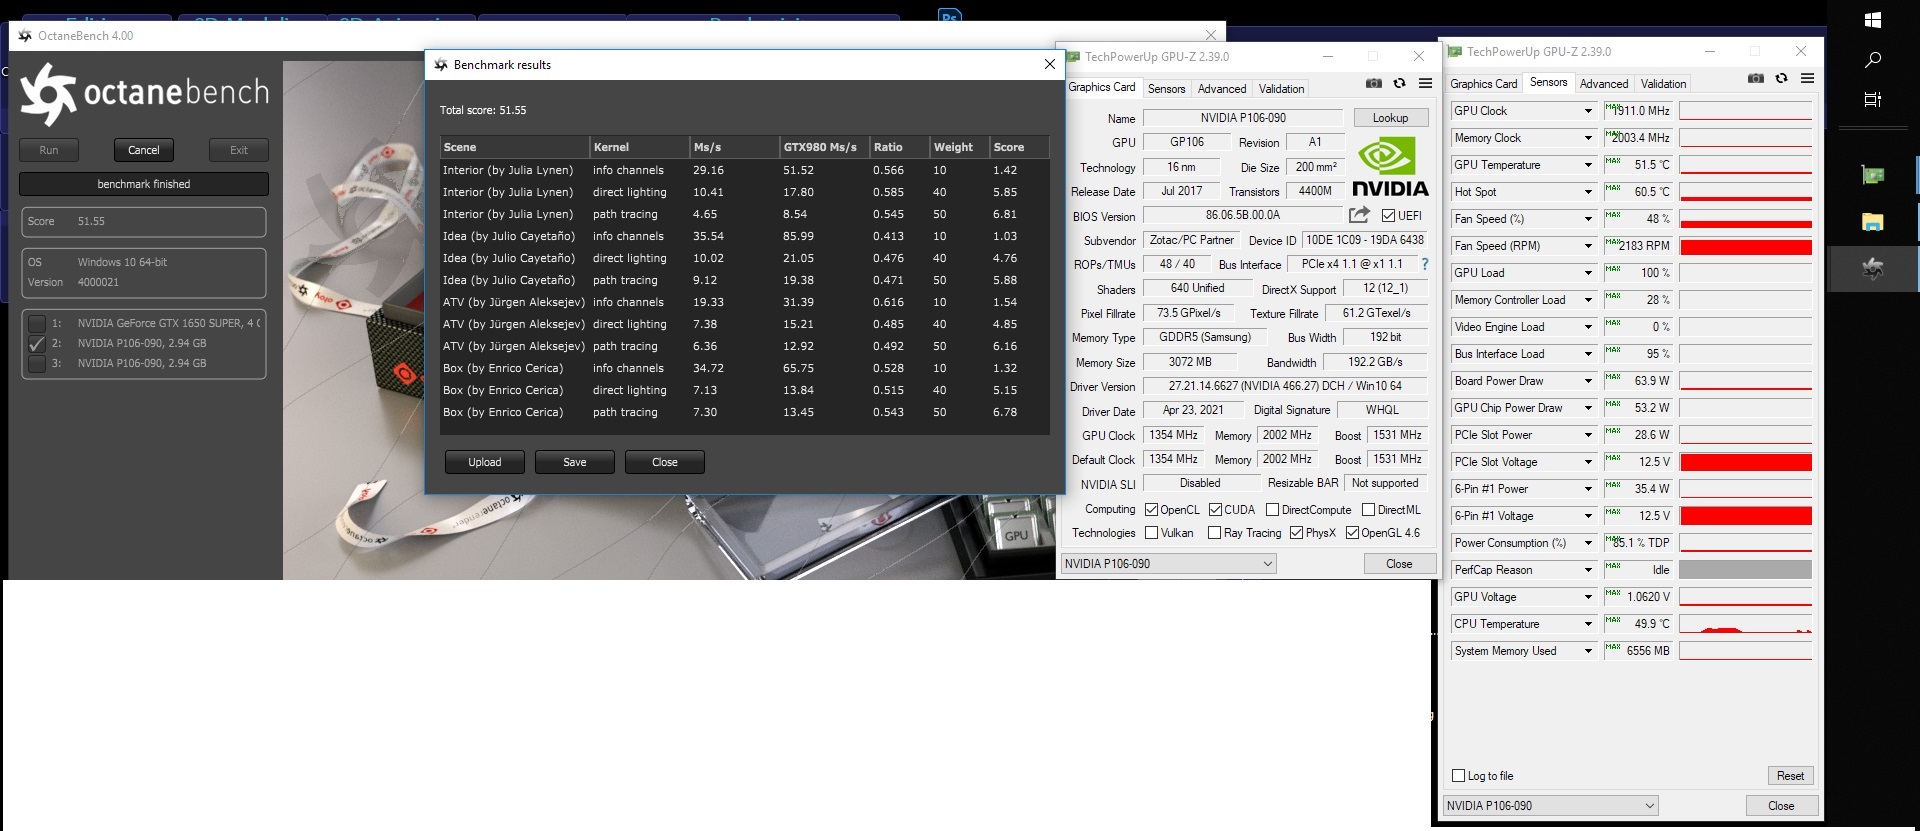Click the BIOS Version field
The height and width of the screenshot is (831, 1920).
[1243, 215]
